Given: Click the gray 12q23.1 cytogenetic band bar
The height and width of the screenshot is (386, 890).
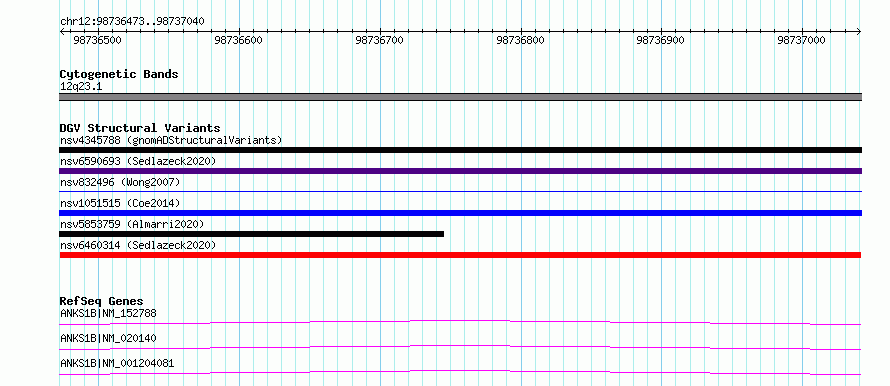Looking at the screenshot, I should click(x=460, y=97).
